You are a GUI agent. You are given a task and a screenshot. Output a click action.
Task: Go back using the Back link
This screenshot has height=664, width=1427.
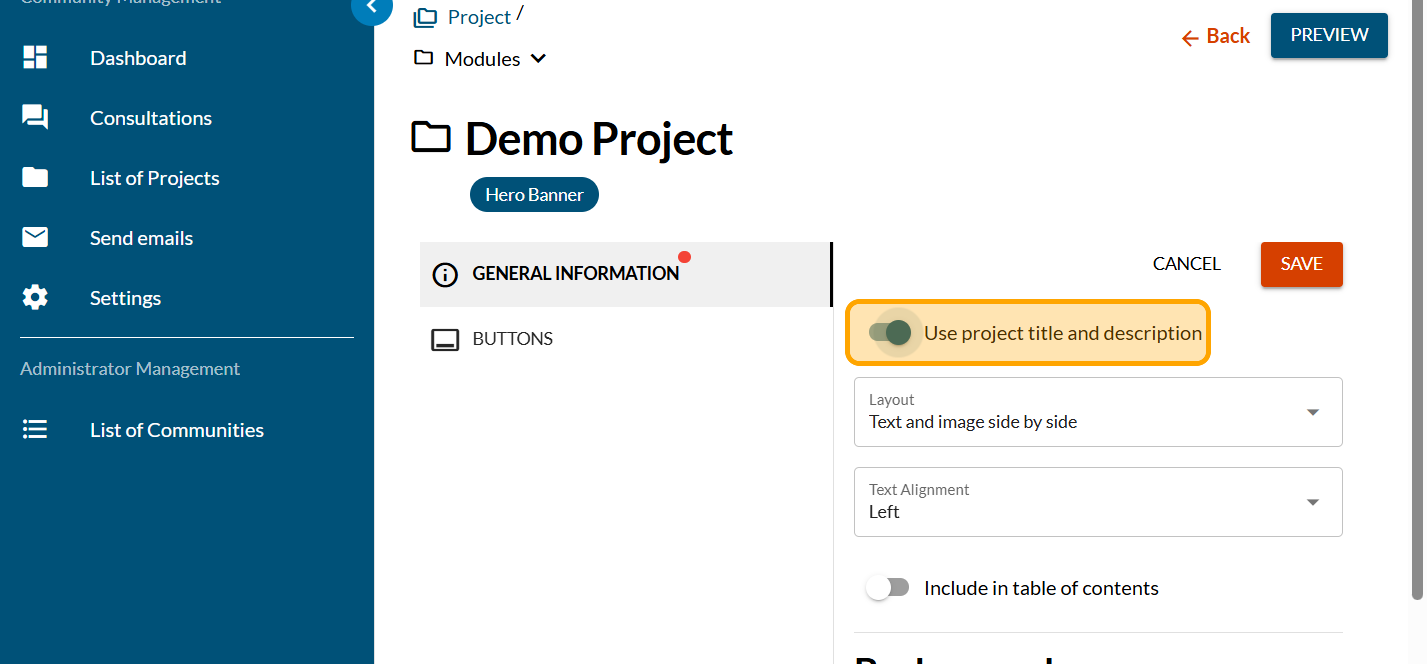pyautogui.click(x=1216, y=37)
